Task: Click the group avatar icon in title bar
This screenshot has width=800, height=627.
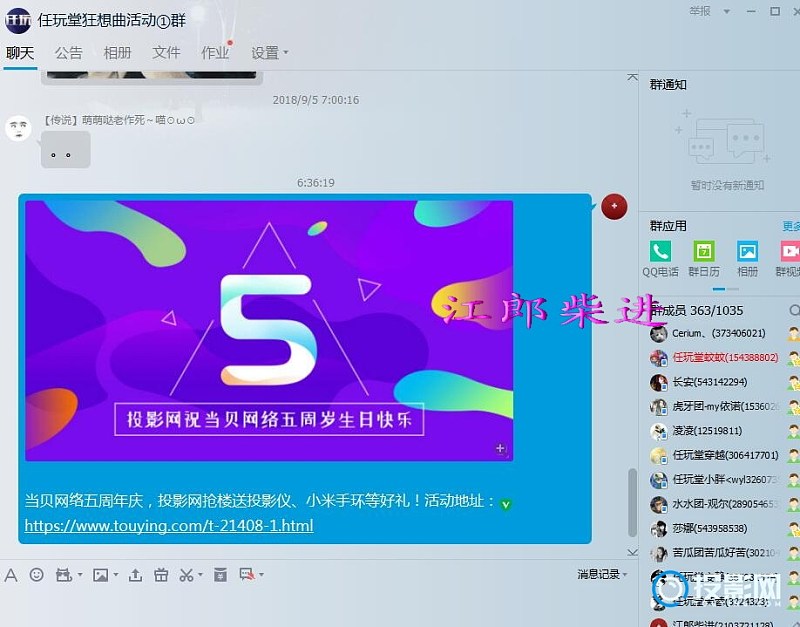Action: click(x=17, y=20)
